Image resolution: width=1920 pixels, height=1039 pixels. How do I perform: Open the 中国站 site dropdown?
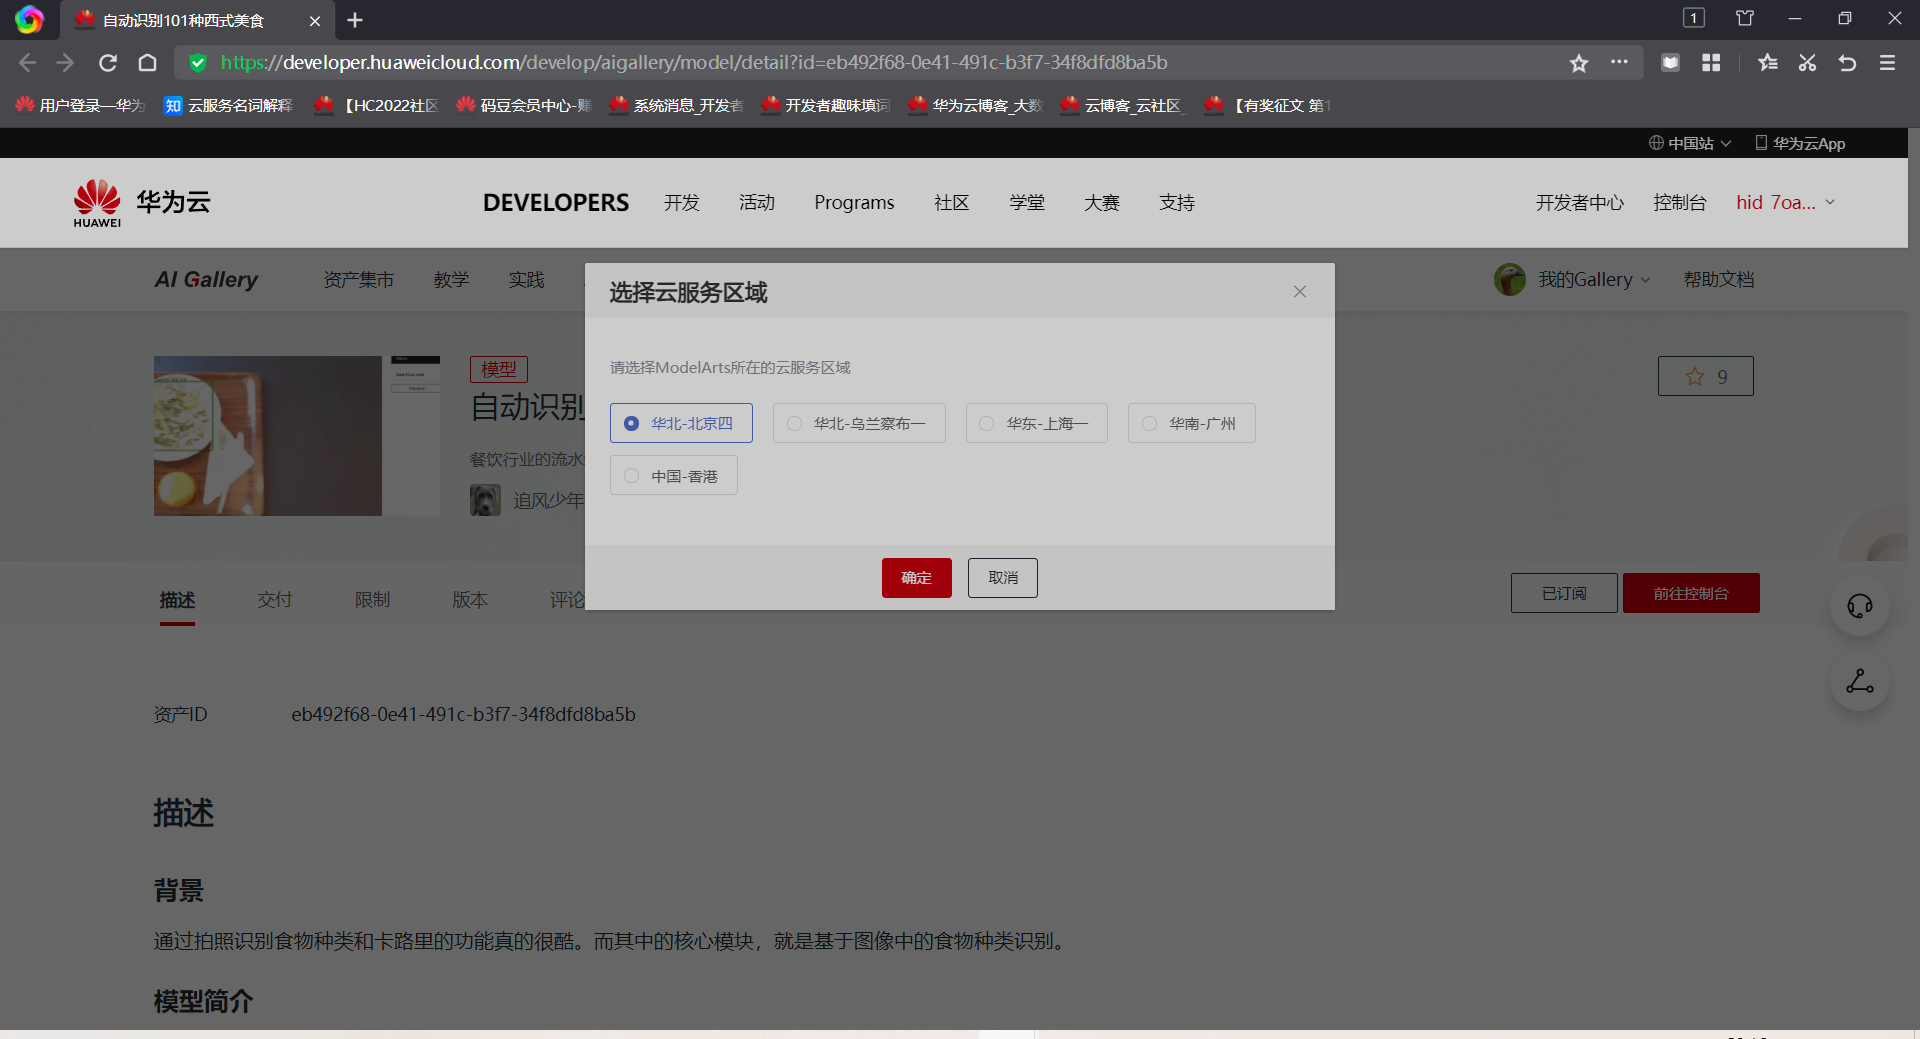tap(1690, 143)
